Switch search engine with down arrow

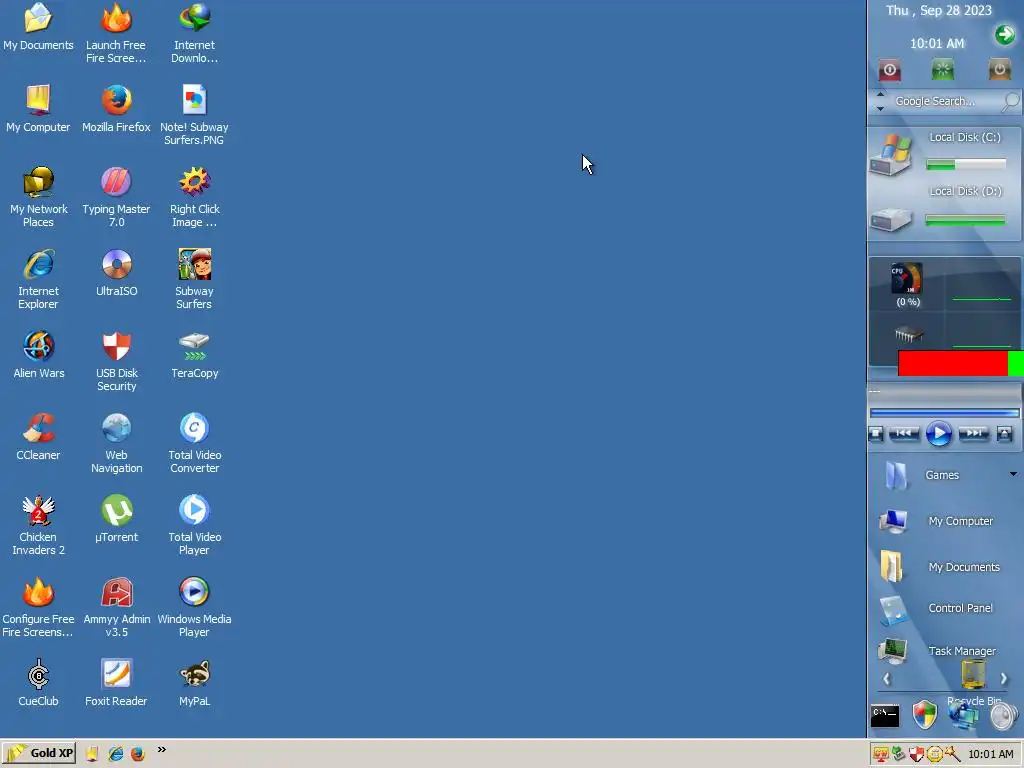point(880,108)
